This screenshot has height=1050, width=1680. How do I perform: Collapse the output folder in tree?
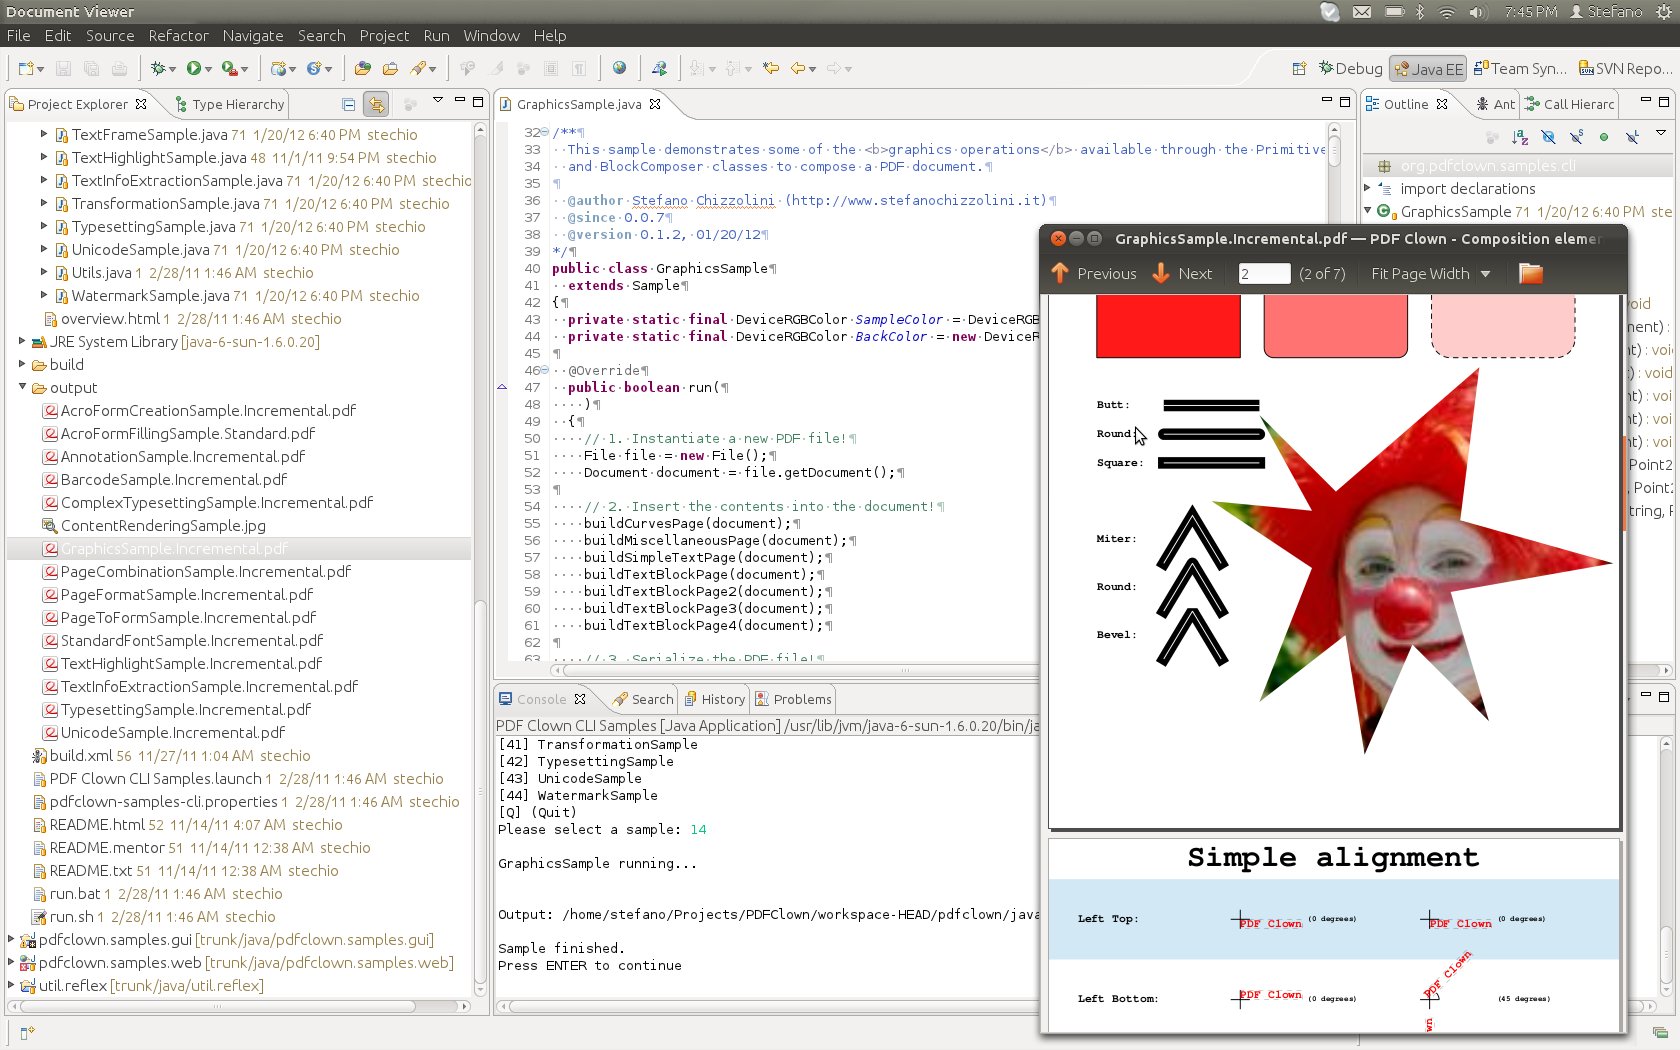(x=22, y=387)
